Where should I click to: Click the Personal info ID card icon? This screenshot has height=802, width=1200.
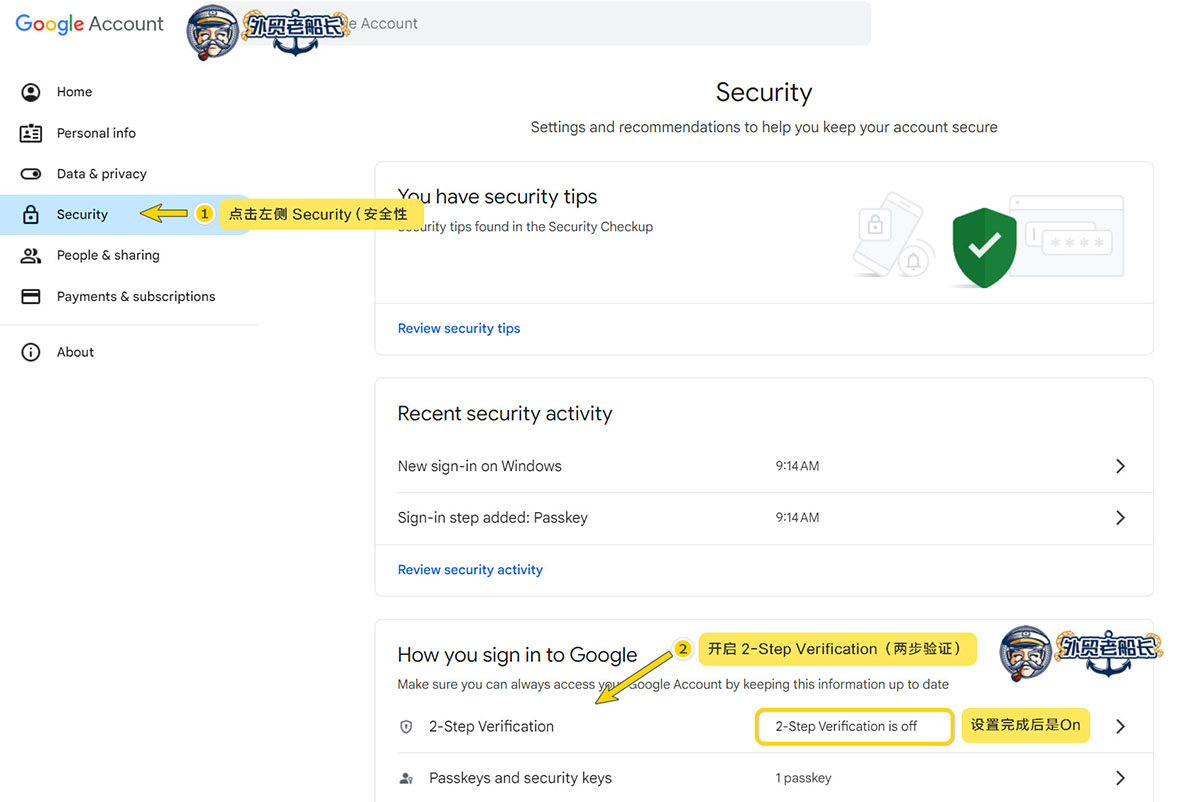pos(31,133)
